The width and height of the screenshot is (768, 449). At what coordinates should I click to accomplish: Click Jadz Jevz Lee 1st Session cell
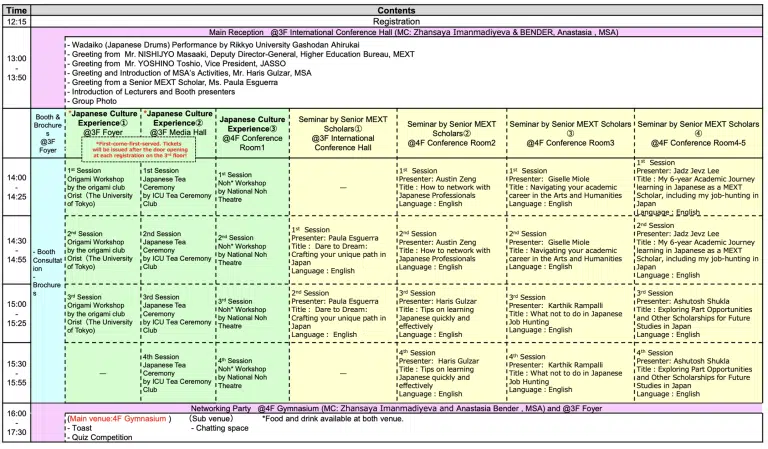tap(698, 187)
